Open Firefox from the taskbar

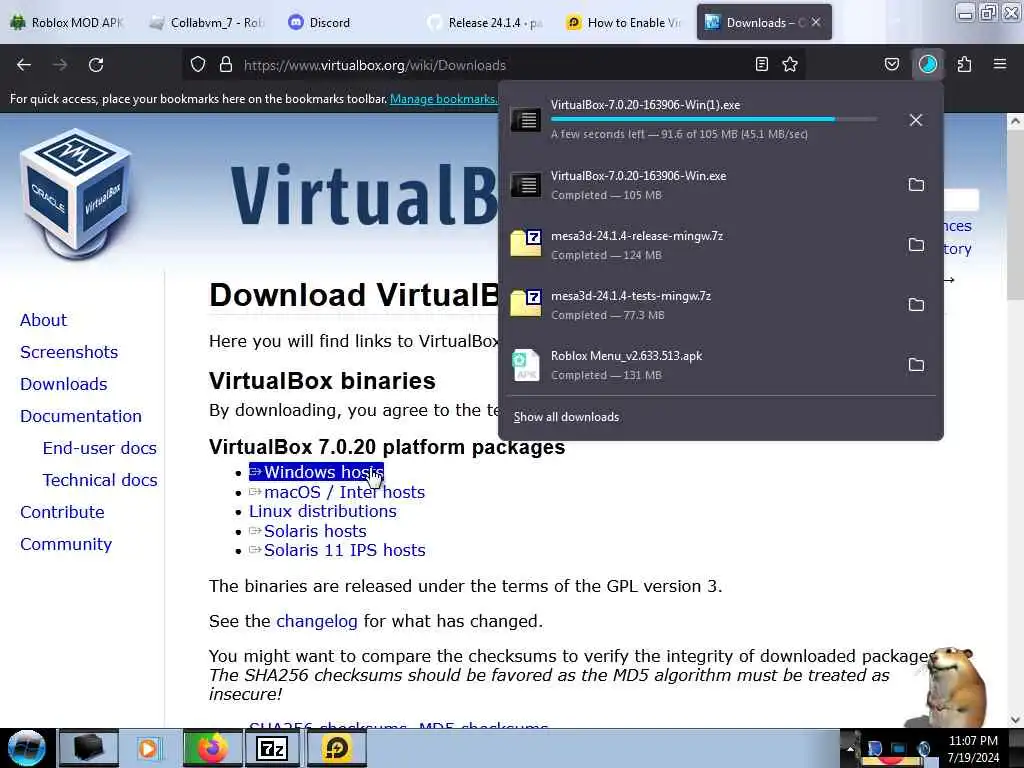[212, 748]
